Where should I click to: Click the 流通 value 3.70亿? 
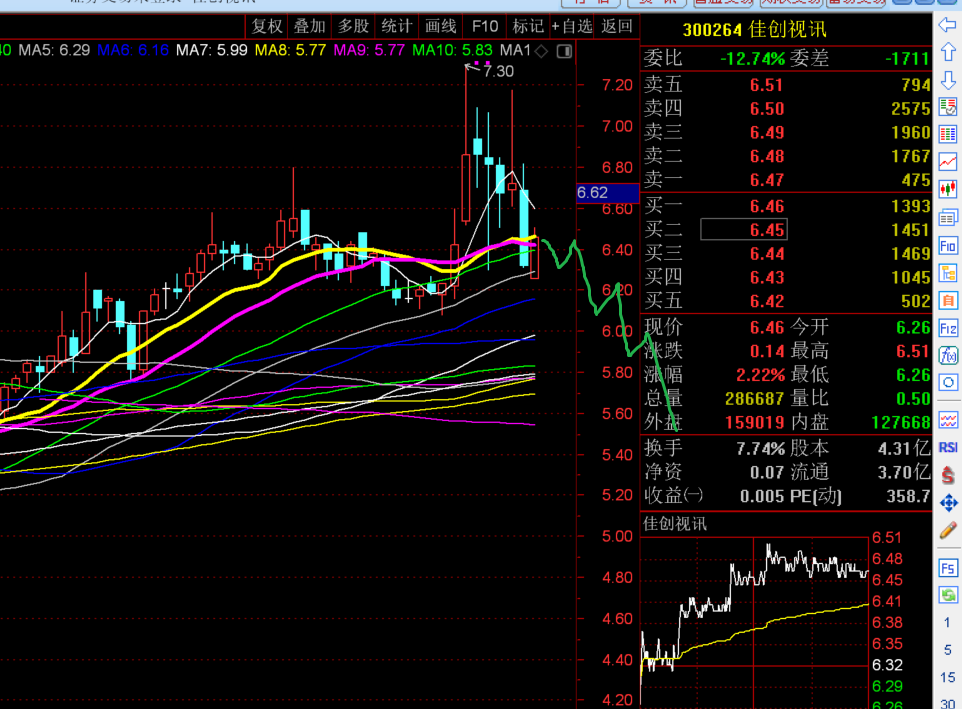[904, 472]
